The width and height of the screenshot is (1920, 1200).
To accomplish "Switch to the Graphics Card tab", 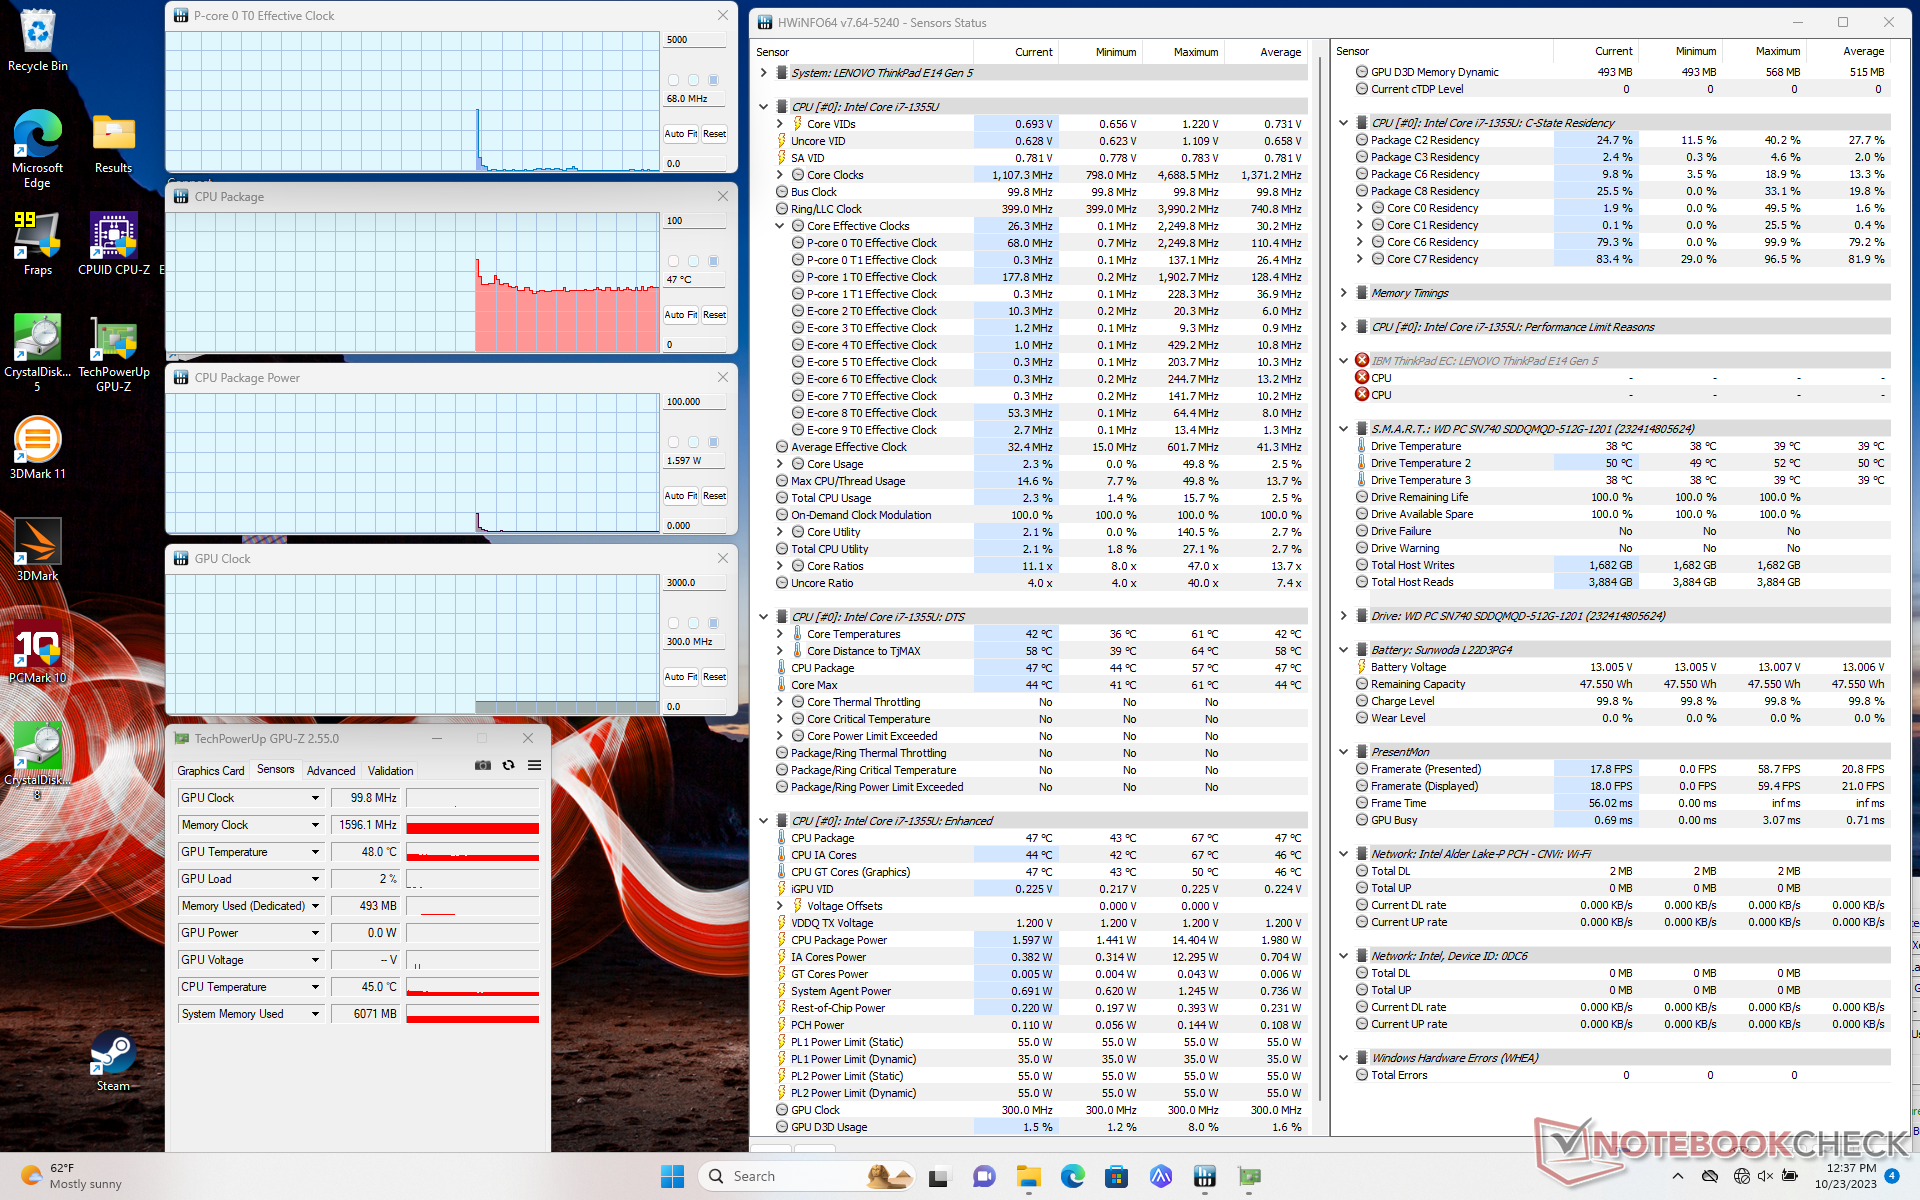I will click(210, 771).
